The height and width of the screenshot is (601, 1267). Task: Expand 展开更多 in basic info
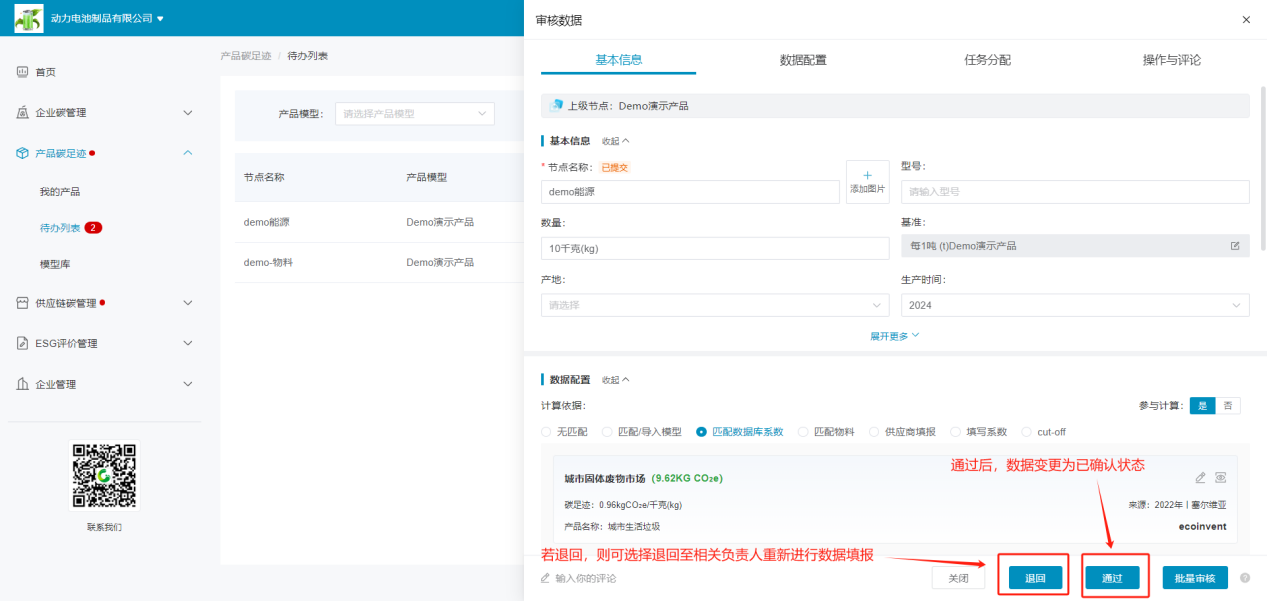pyautogui.click(x=894, y=336)
